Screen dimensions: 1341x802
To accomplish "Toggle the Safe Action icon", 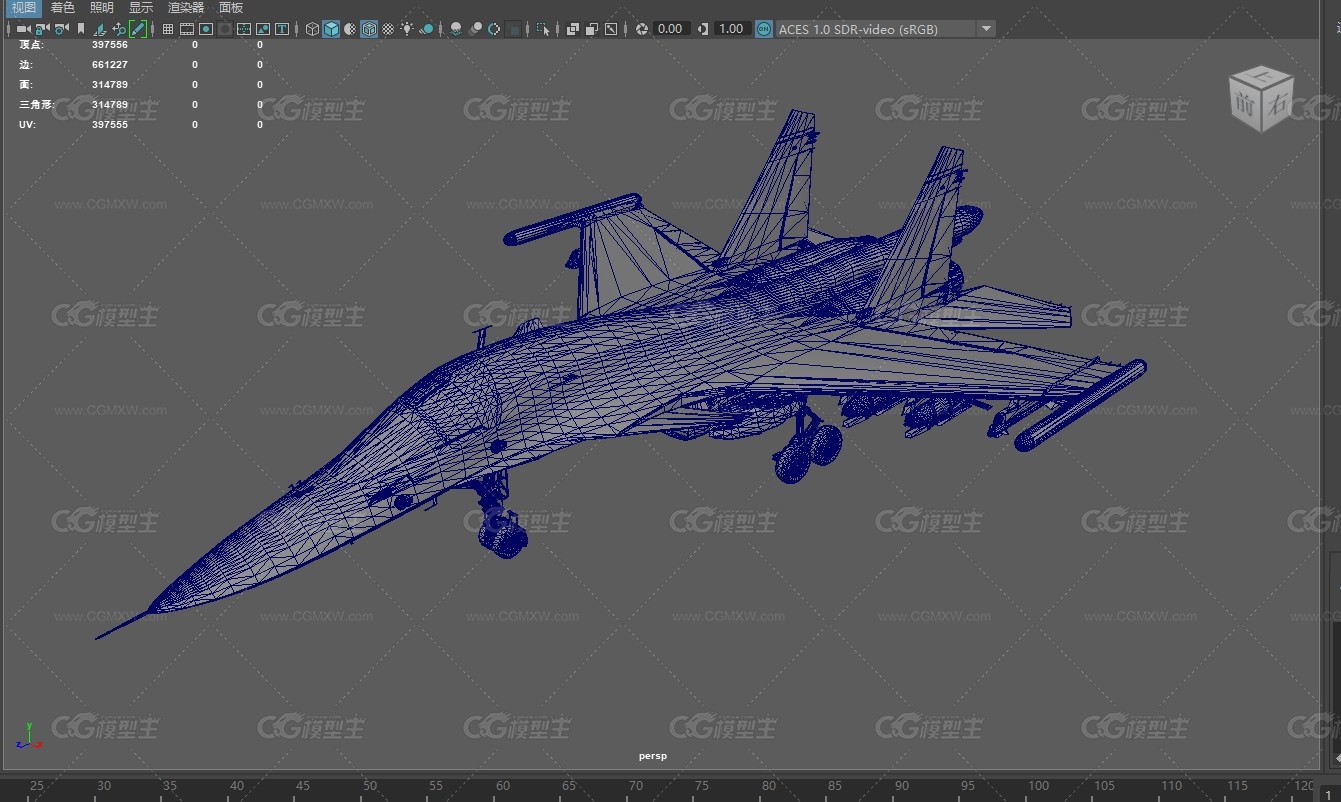I will click(x=263, y=29).
